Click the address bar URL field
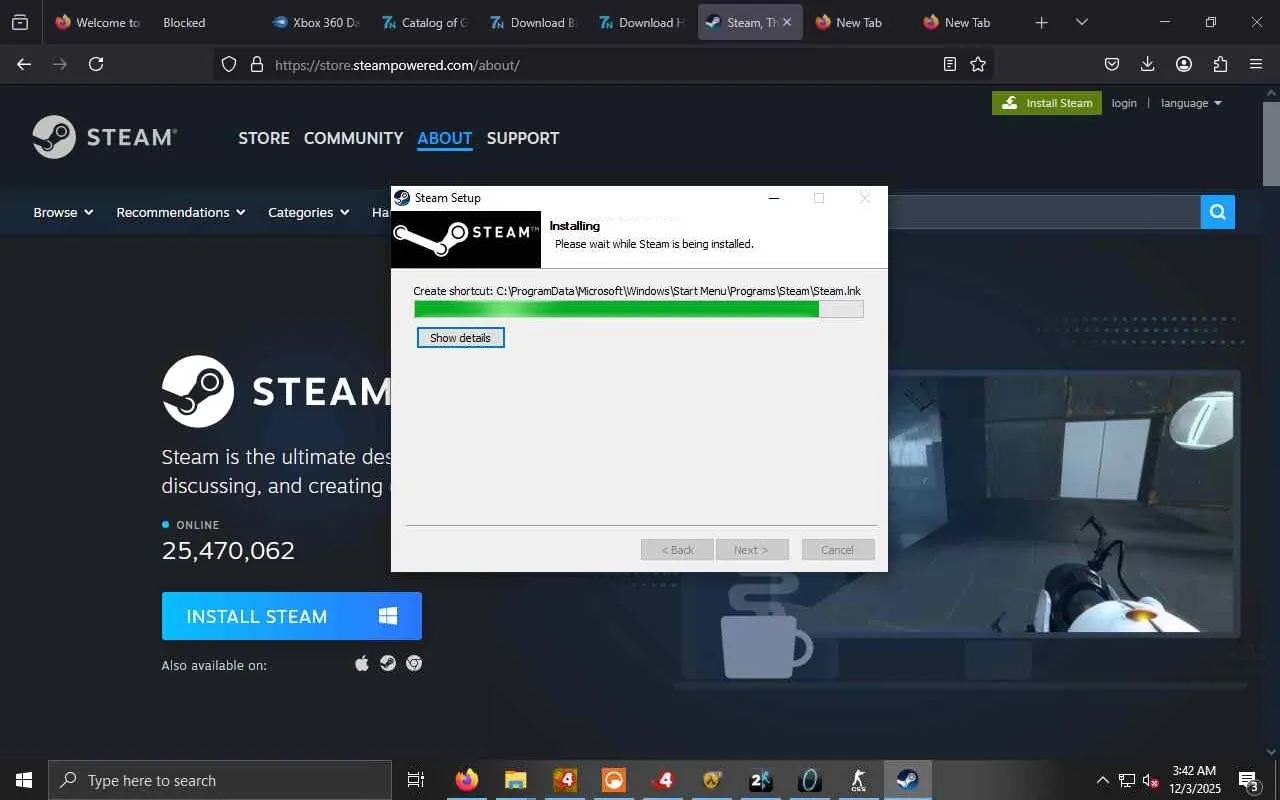The width and height of the screenshot is (1280, 800). coord(605,64)
